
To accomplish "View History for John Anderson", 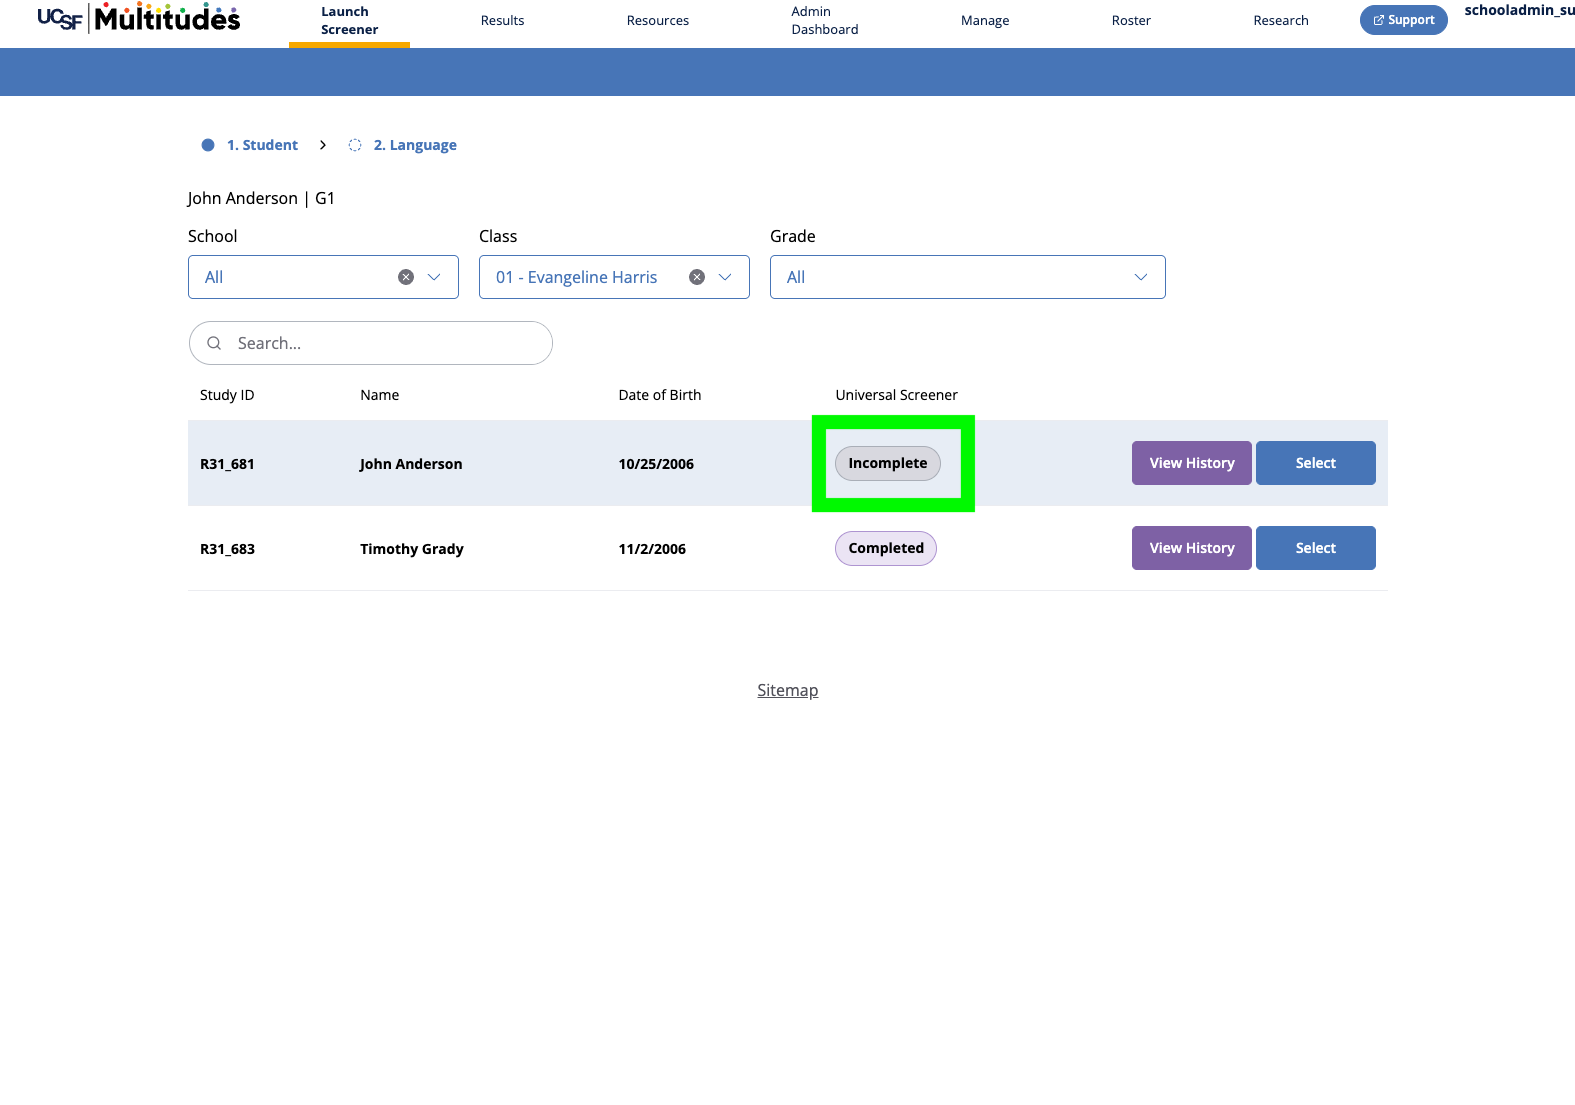I will (1191, 463).
